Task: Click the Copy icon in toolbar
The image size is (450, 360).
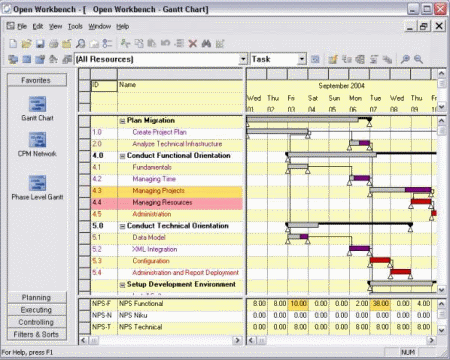Action: coord(139,43)
